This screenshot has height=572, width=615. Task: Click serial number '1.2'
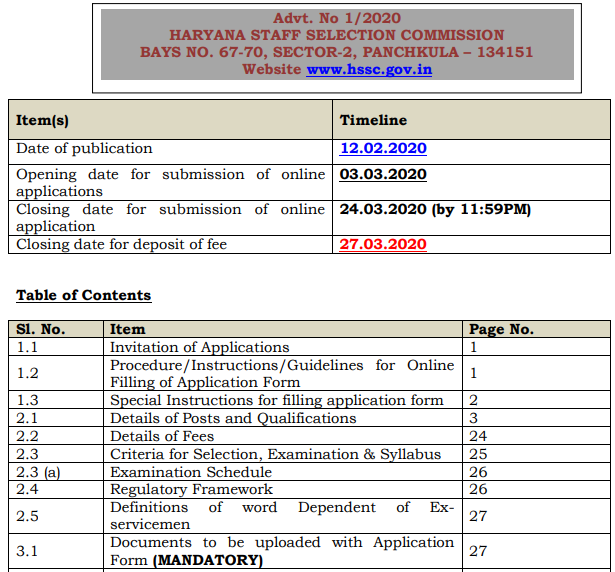point(27,373)
